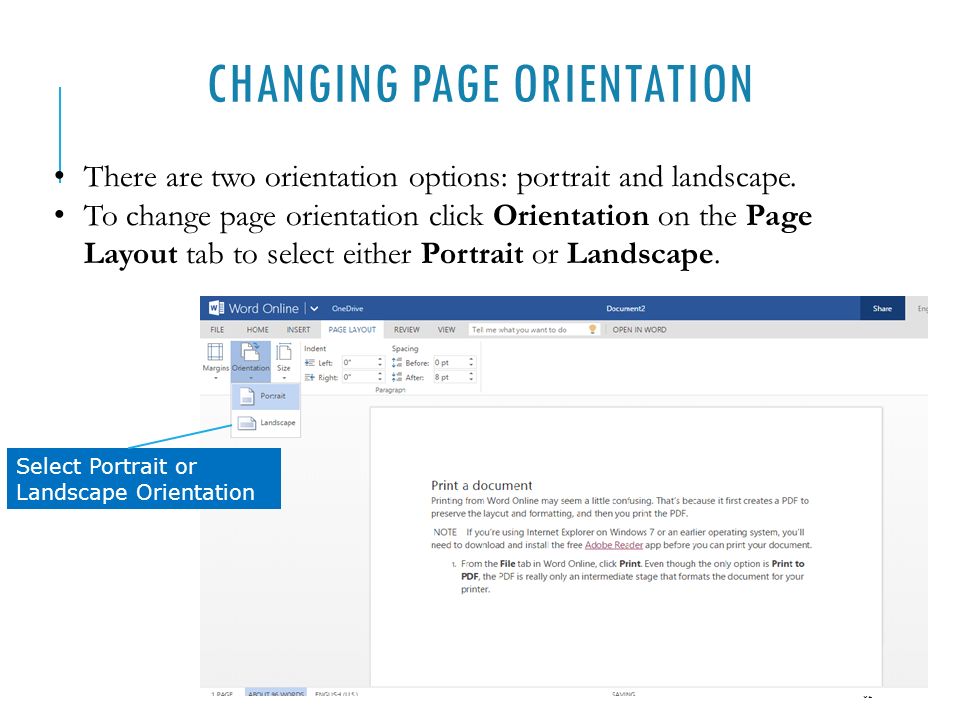Click the lightbulb icon in Tell me box
Viewport: 960px width, 720px height.
click(x=592, y=329)
